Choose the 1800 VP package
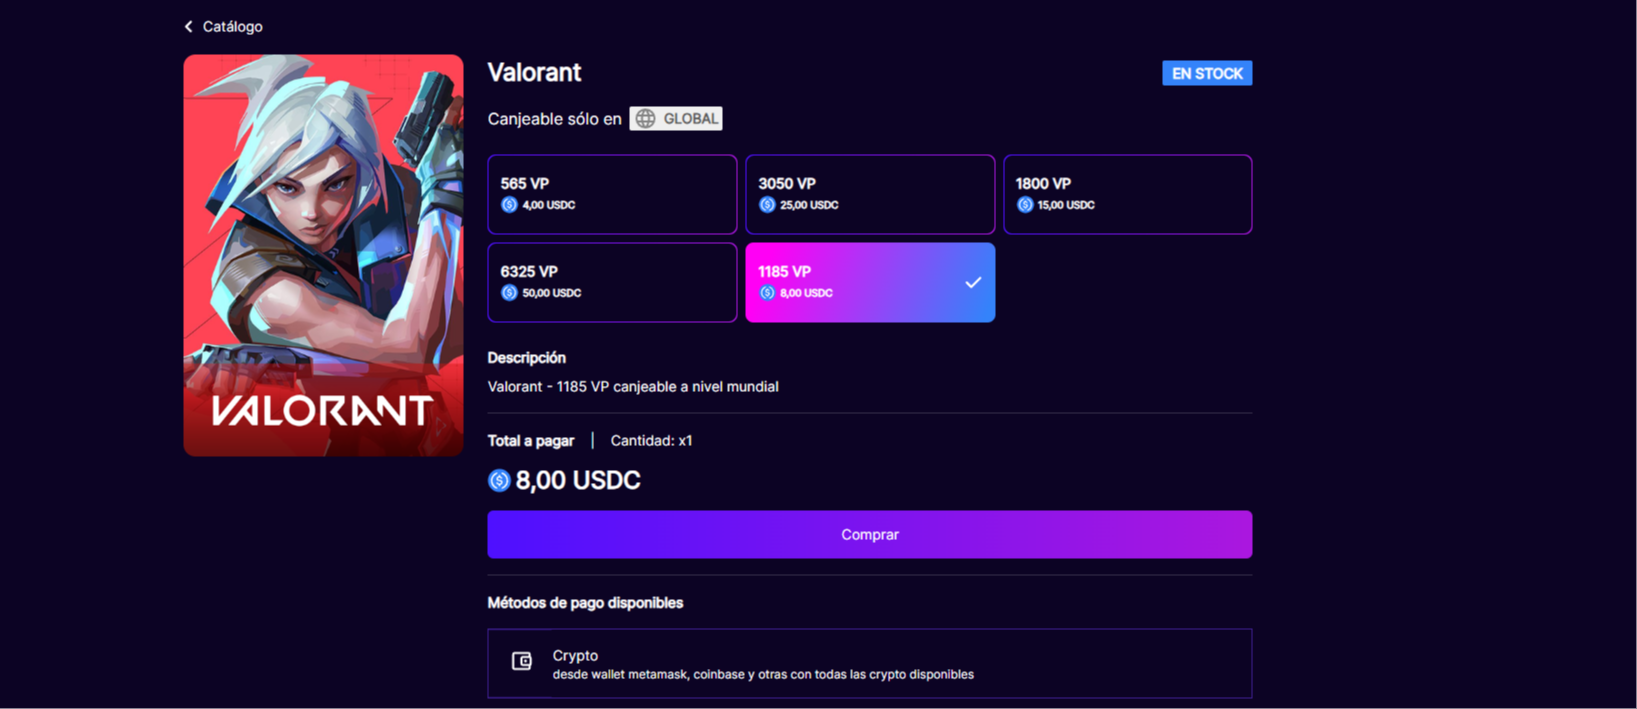This screenshot has height=709, width=1637. [x=1128, y=194]
